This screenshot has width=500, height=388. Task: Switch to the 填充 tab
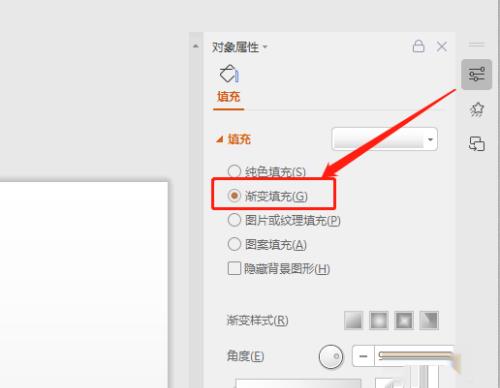[x=229, y=97]
